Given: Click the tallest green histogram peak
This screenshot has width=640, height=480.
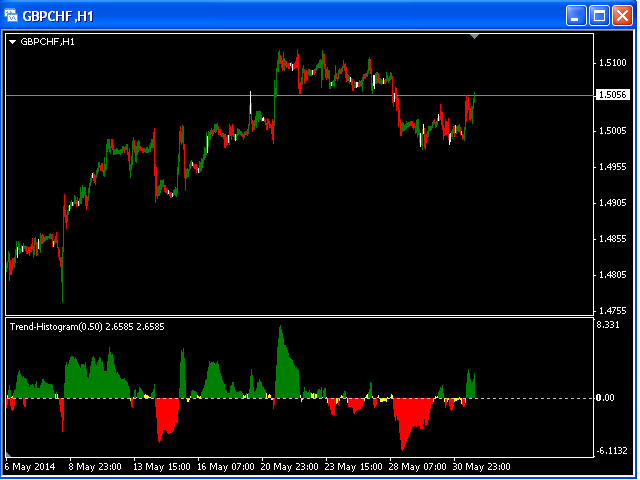Looking at the screenshot, I should click(x=280, y=327).
